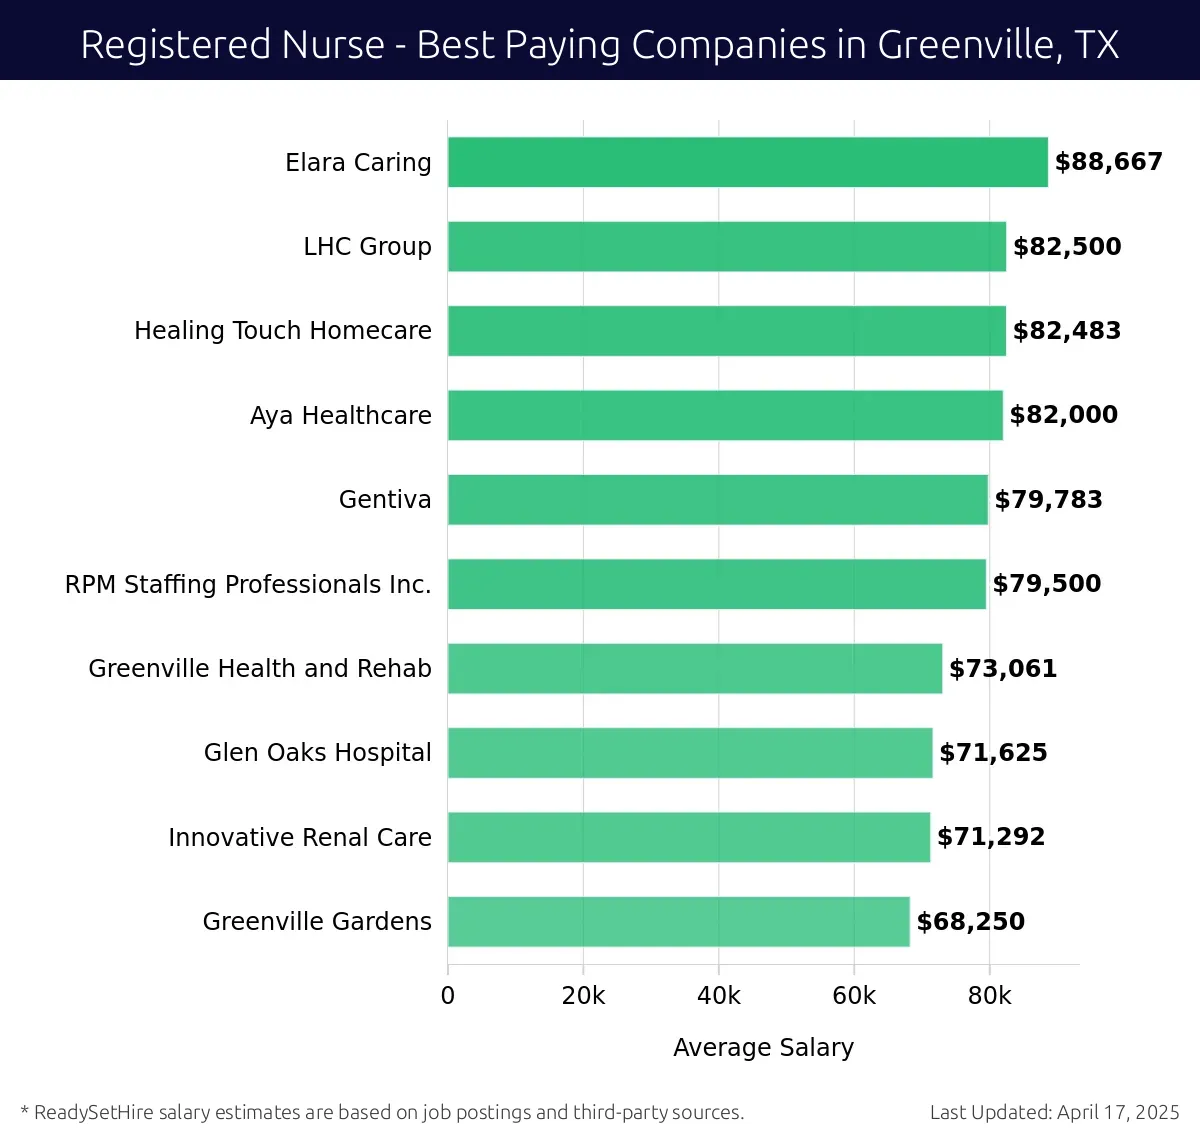Viewport: 1200px width, 1140px height.
Task: Click the $79,783 value
Action: tap(1049, 499)
